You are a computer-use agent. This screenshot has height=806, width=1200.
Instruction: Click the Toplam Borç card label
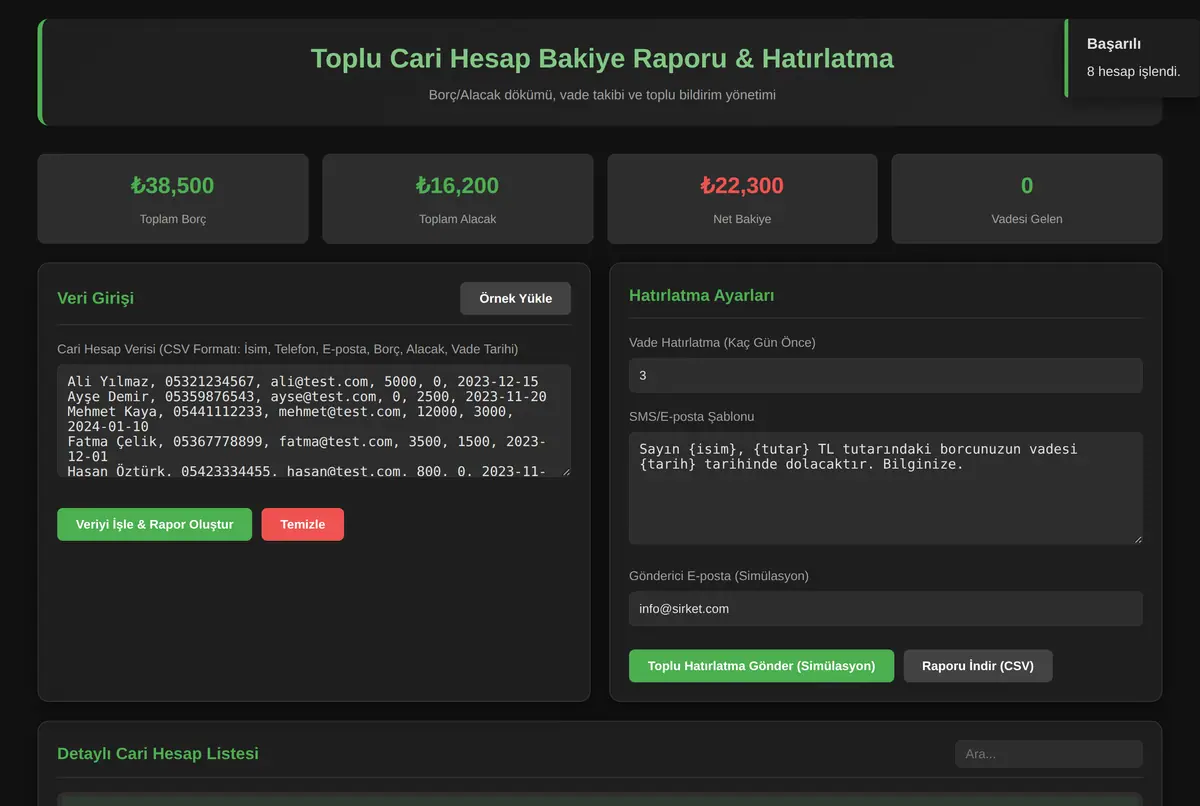tap(173, 219)
